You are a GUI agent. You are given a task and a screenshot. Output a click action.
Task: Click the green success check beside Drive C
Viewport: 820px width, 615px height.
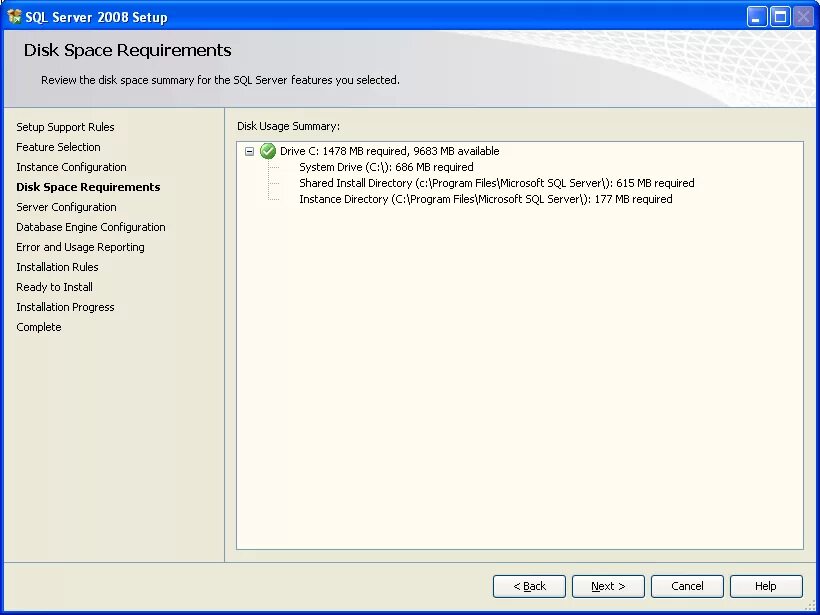(267, 151)
